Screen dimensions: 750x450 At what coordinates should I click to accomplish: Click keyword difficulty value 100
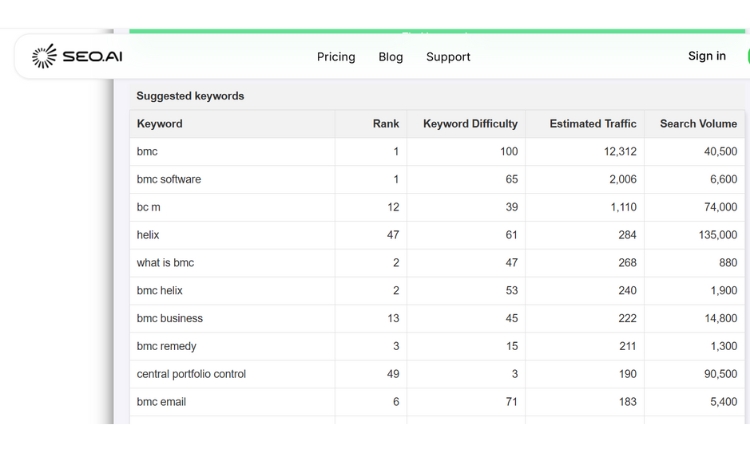509,152
